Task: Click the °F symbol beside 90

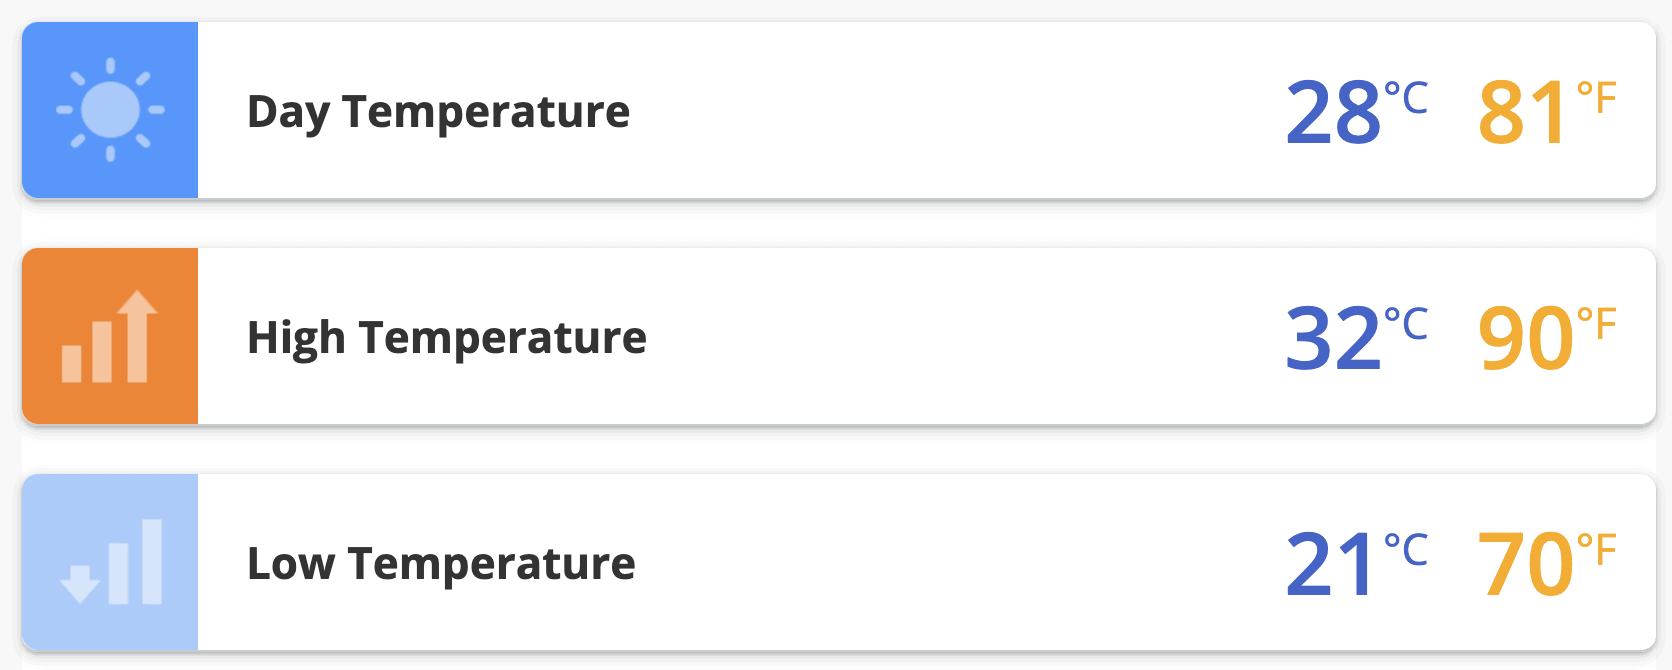Action: (1597, 324)
